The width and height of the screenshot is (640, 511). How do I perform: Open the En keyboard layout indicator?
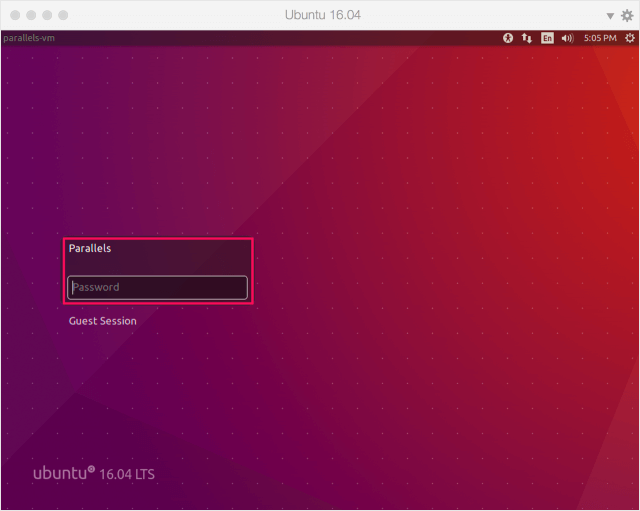pos(547,38)
